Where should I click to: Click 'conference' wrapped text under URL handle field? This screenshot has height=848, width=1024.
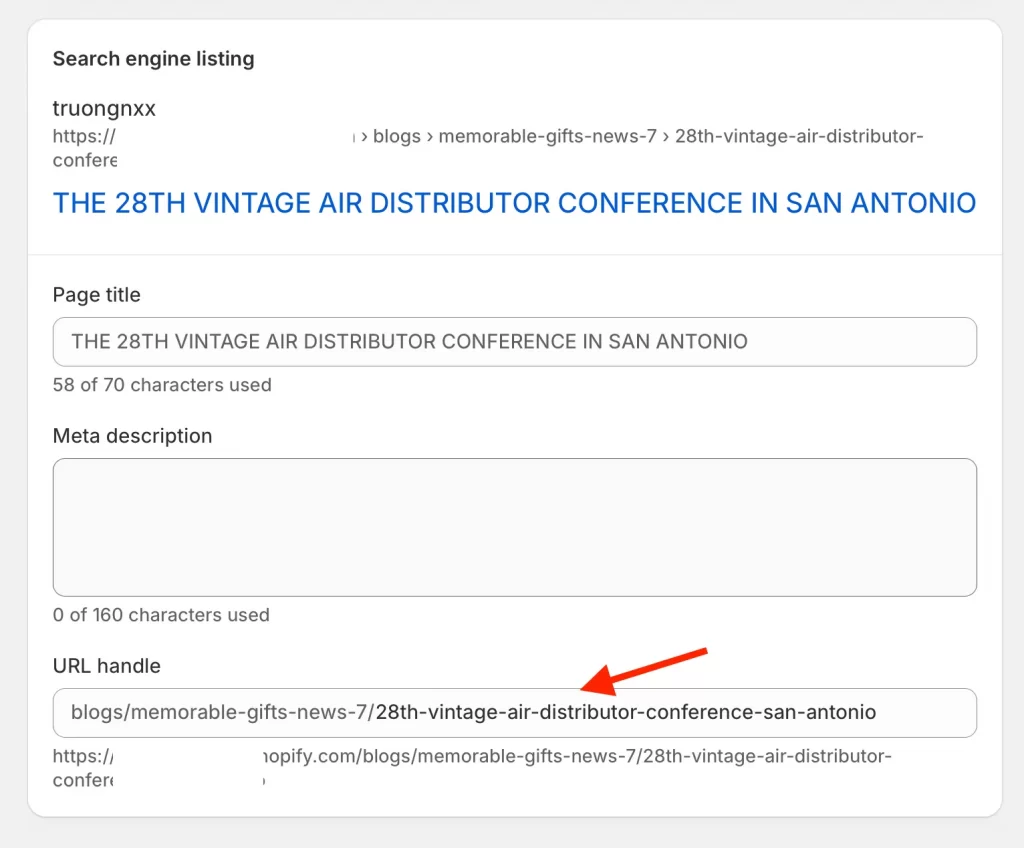82,780
